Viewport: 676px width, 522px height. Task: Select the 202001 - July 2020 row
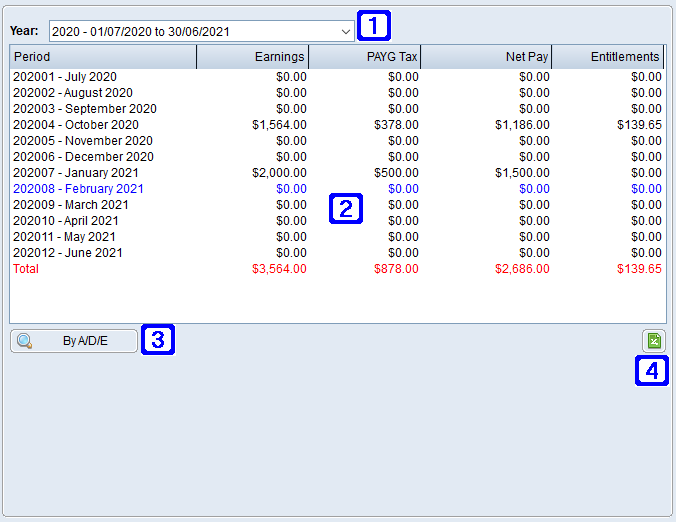pos(338,77)
